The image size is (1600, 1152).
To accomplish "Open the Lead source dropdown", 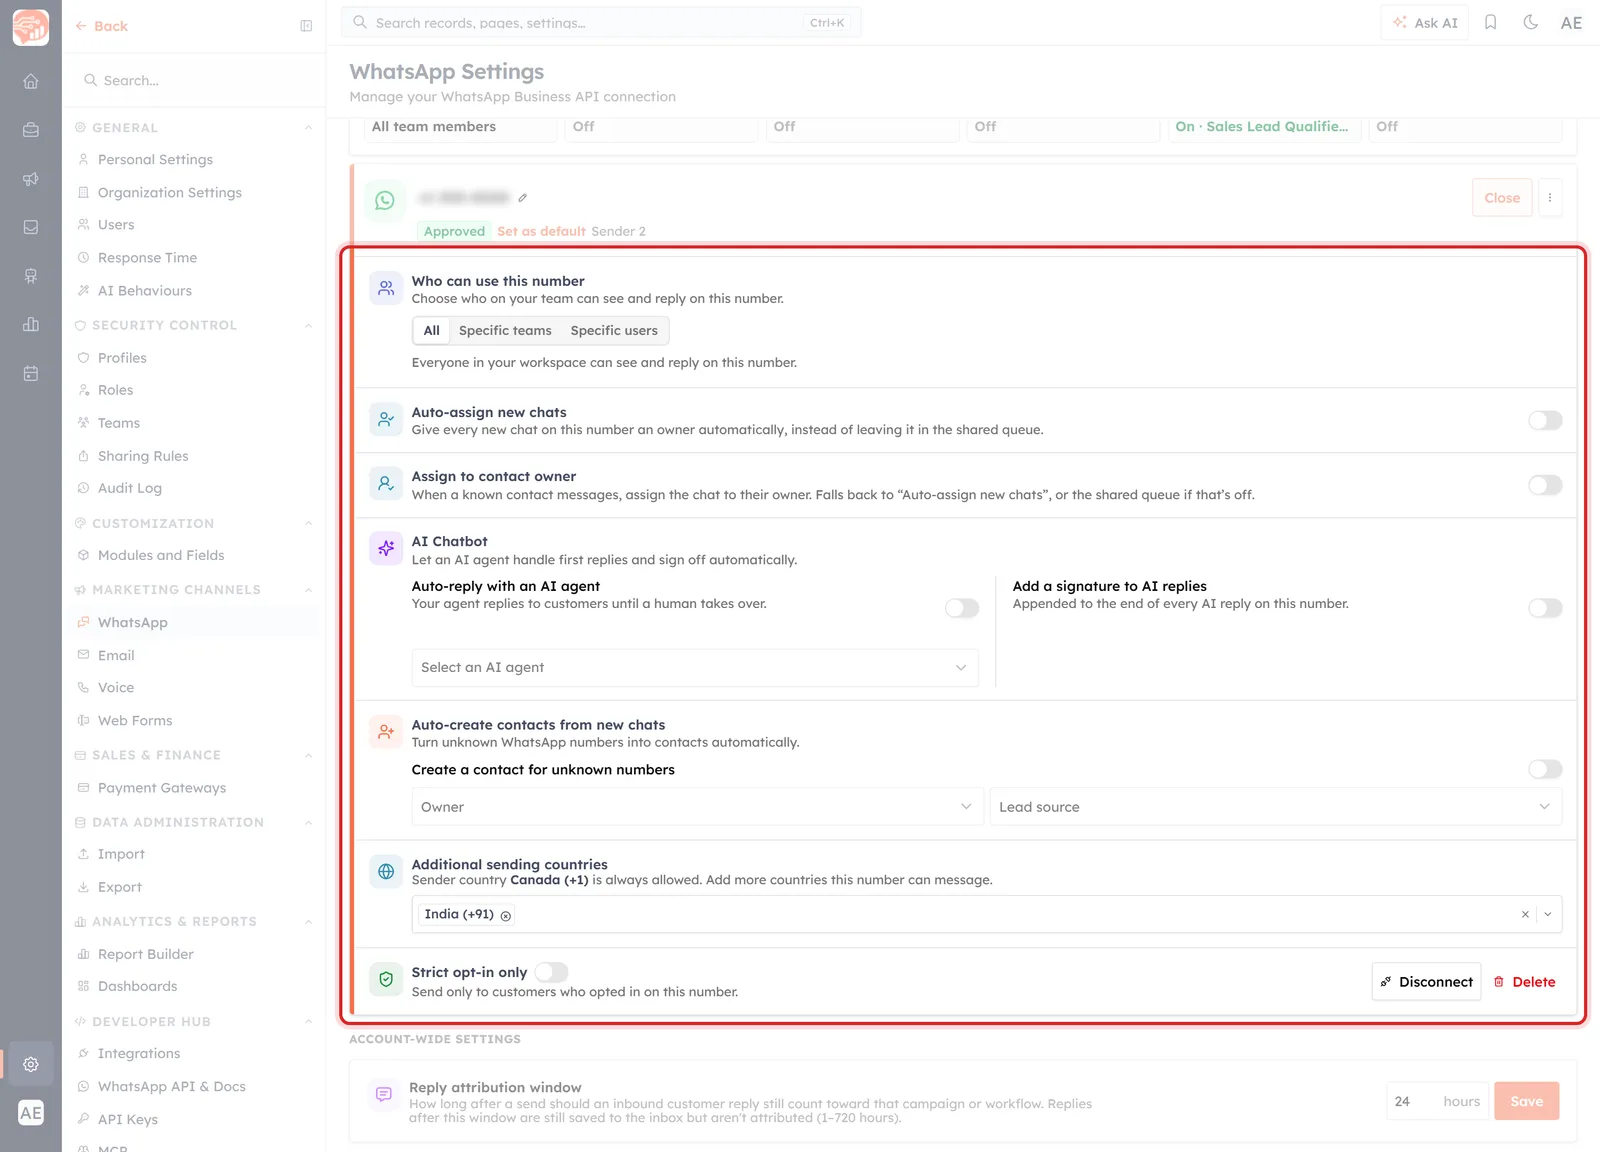I will click(x=1276, y=807).
